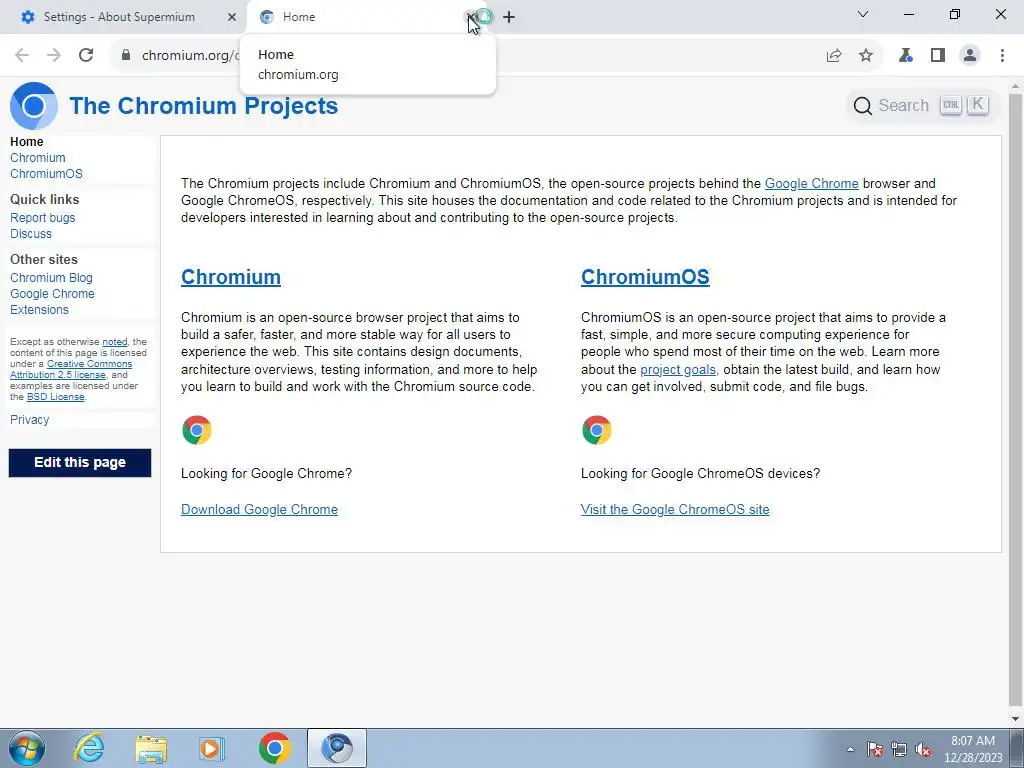Click the scrollbar down arrow
The width and height of the screenshot is (1024, 768).
point(1015,718)
